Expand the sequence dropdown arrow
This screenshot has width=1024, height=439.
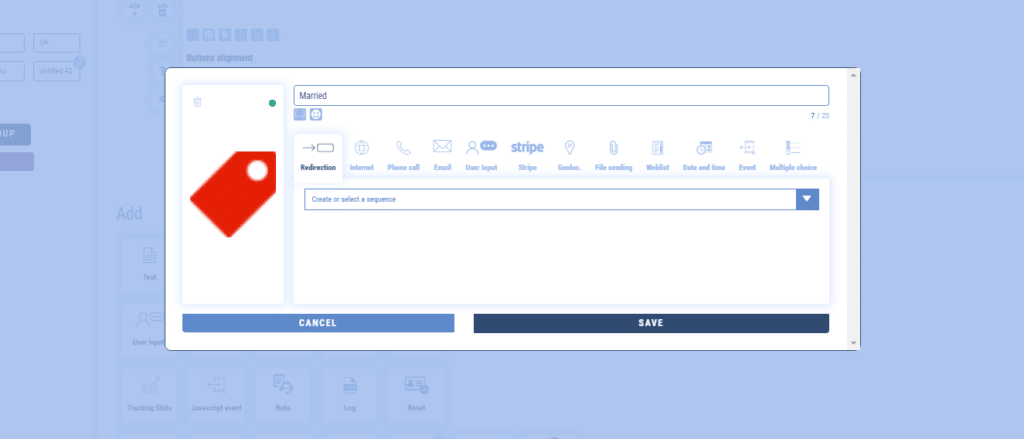[x=807, y=199]
